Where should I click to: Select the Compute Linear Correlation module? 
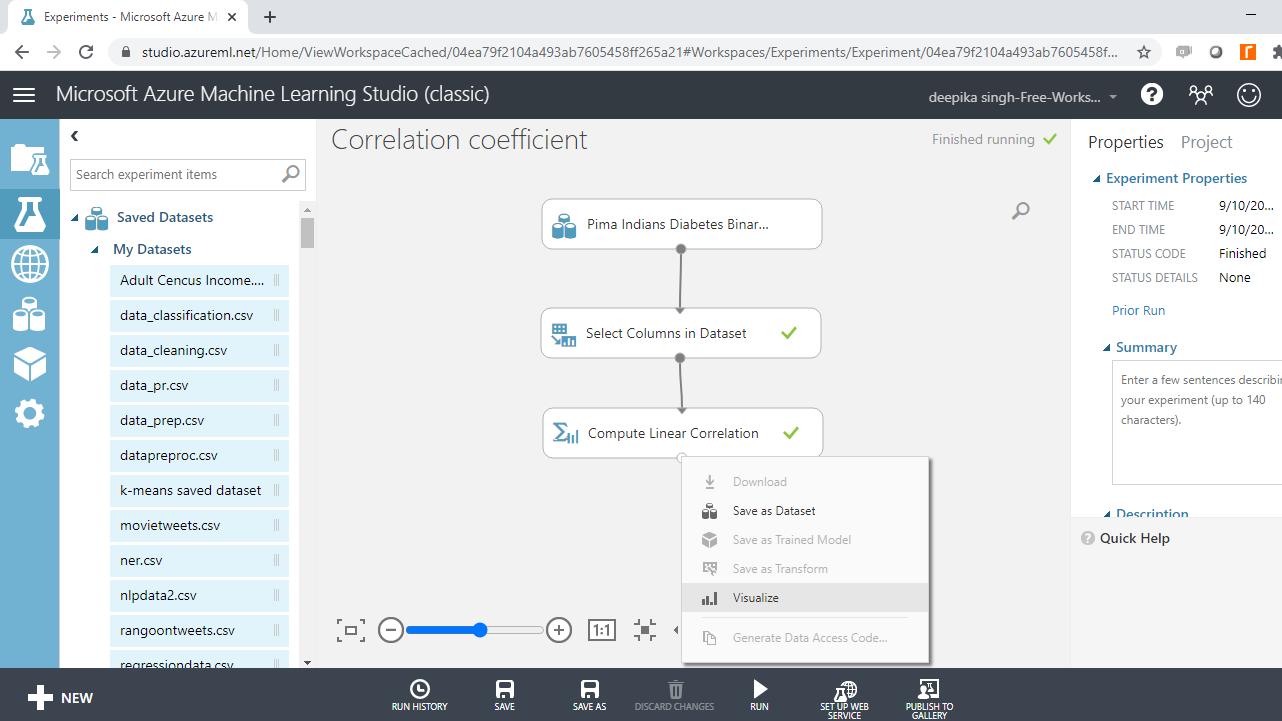click(683, 433)
